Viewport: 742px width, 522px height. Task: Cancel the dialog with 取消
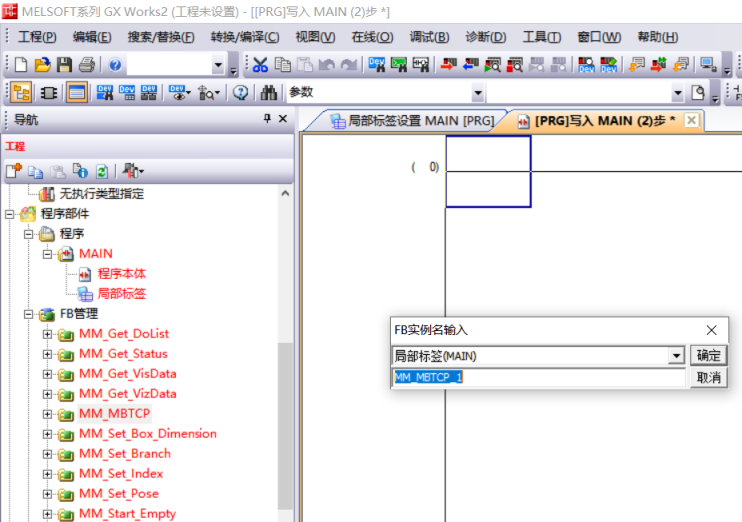[x=708, y=378]
